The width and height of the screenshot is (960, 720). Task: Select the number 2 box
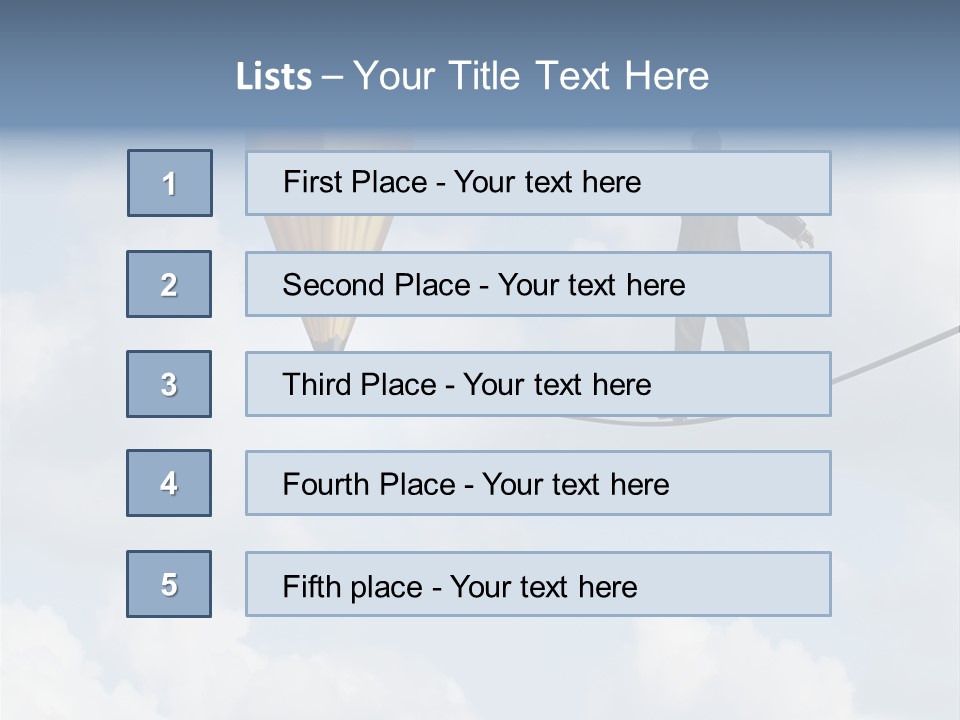(x=169, y=284)
